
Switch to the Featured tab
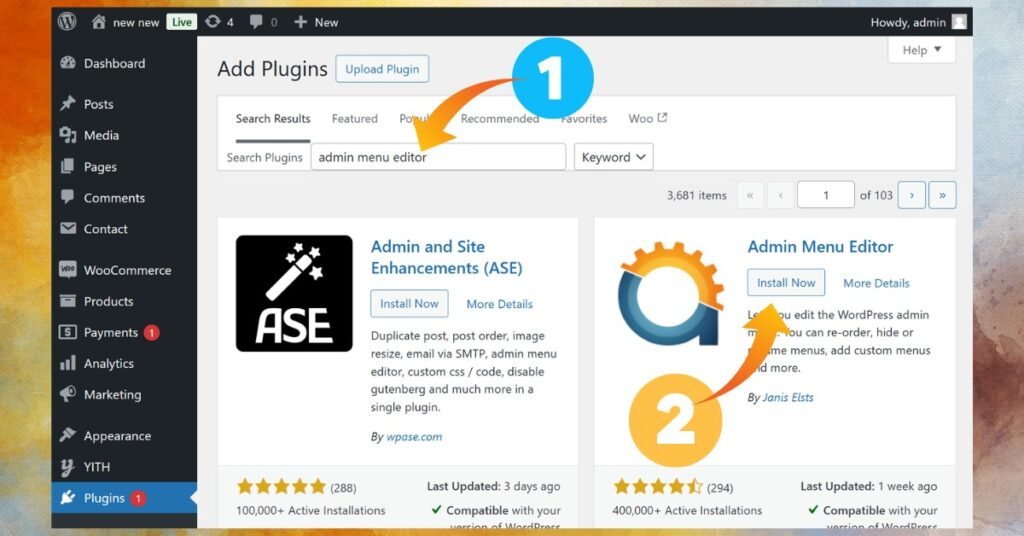(x=355, y=119)
